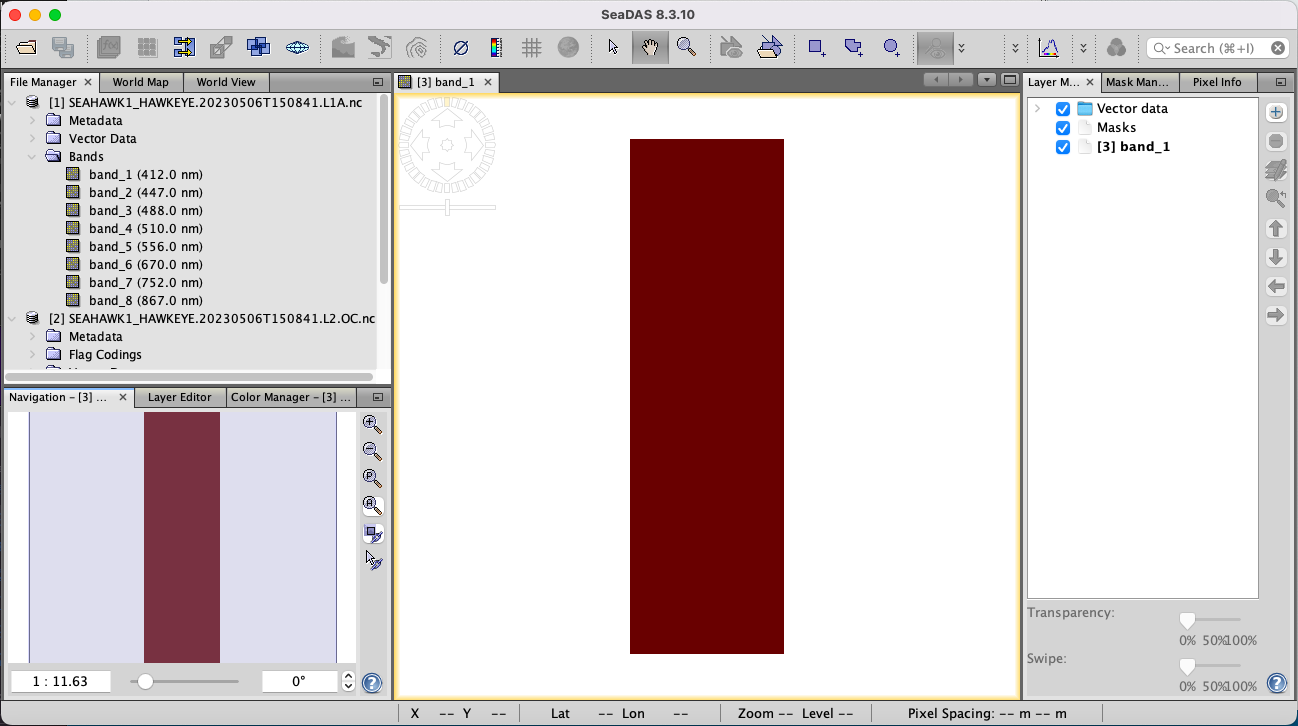
Task: Expand Metadata under the L1A product
Action: (32, 120)
